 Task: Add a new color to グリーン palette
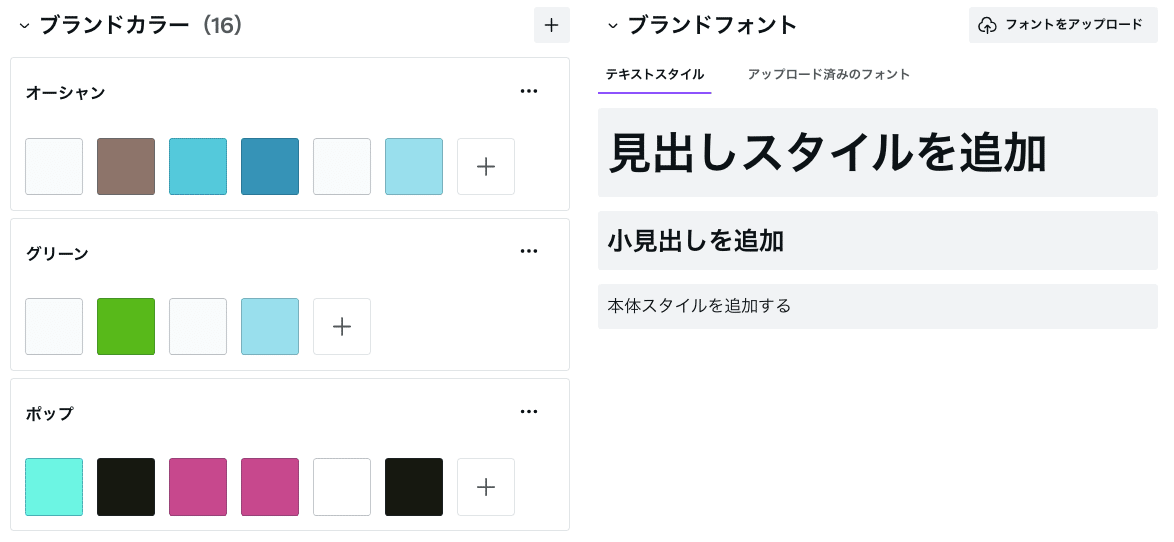(x=342, y=326)
